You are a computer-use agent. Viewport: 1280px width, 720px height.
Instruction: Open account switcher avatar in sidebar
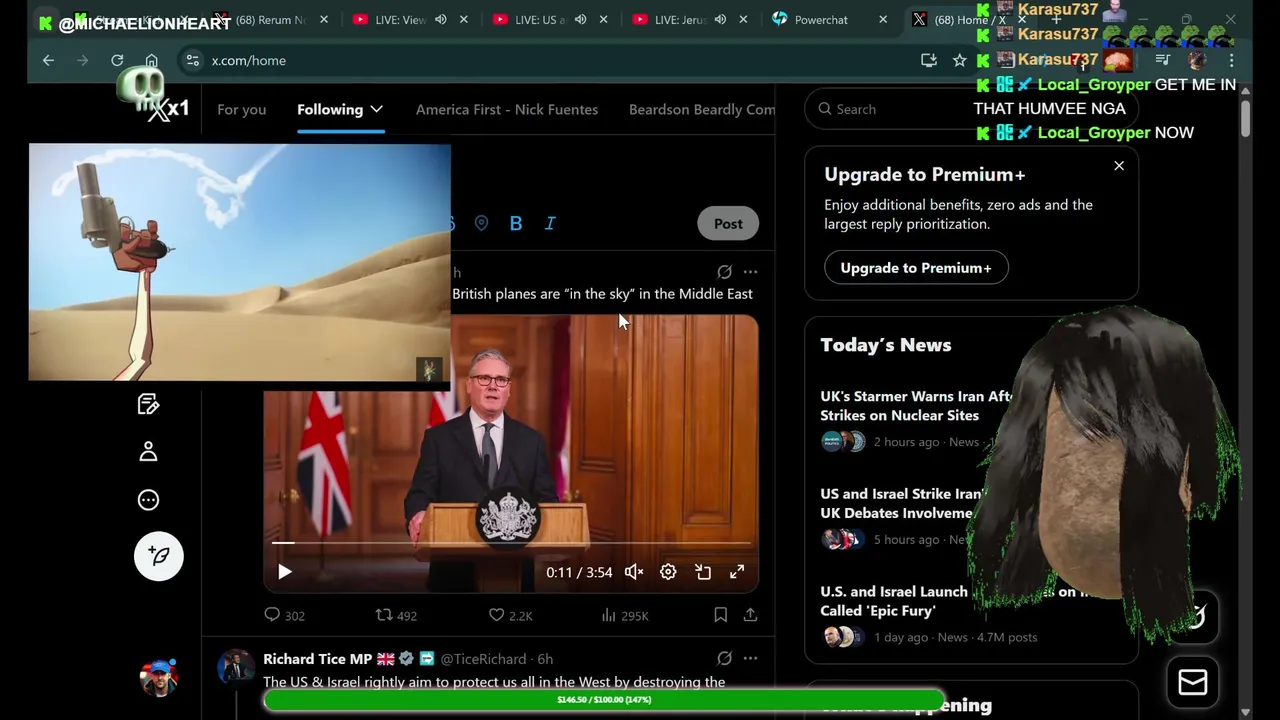pos(159,677)
